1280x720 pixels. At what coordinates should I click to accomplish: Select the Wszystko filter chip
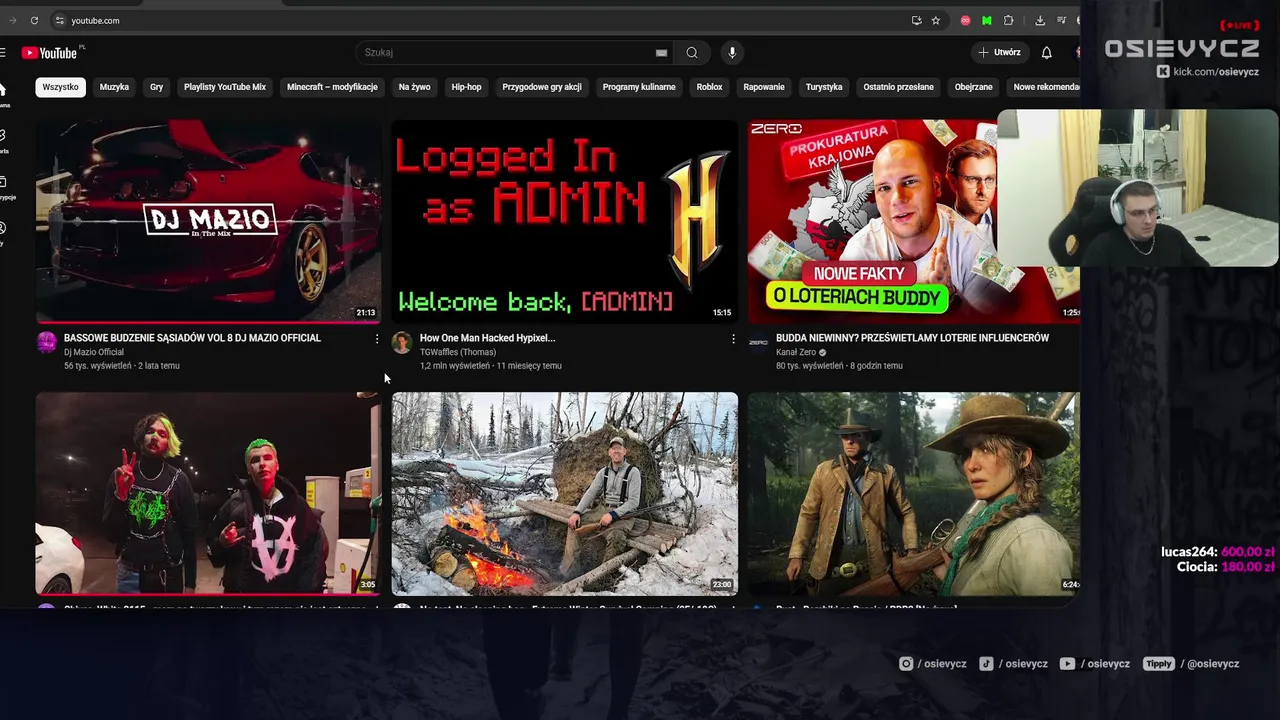coord(60,87)
